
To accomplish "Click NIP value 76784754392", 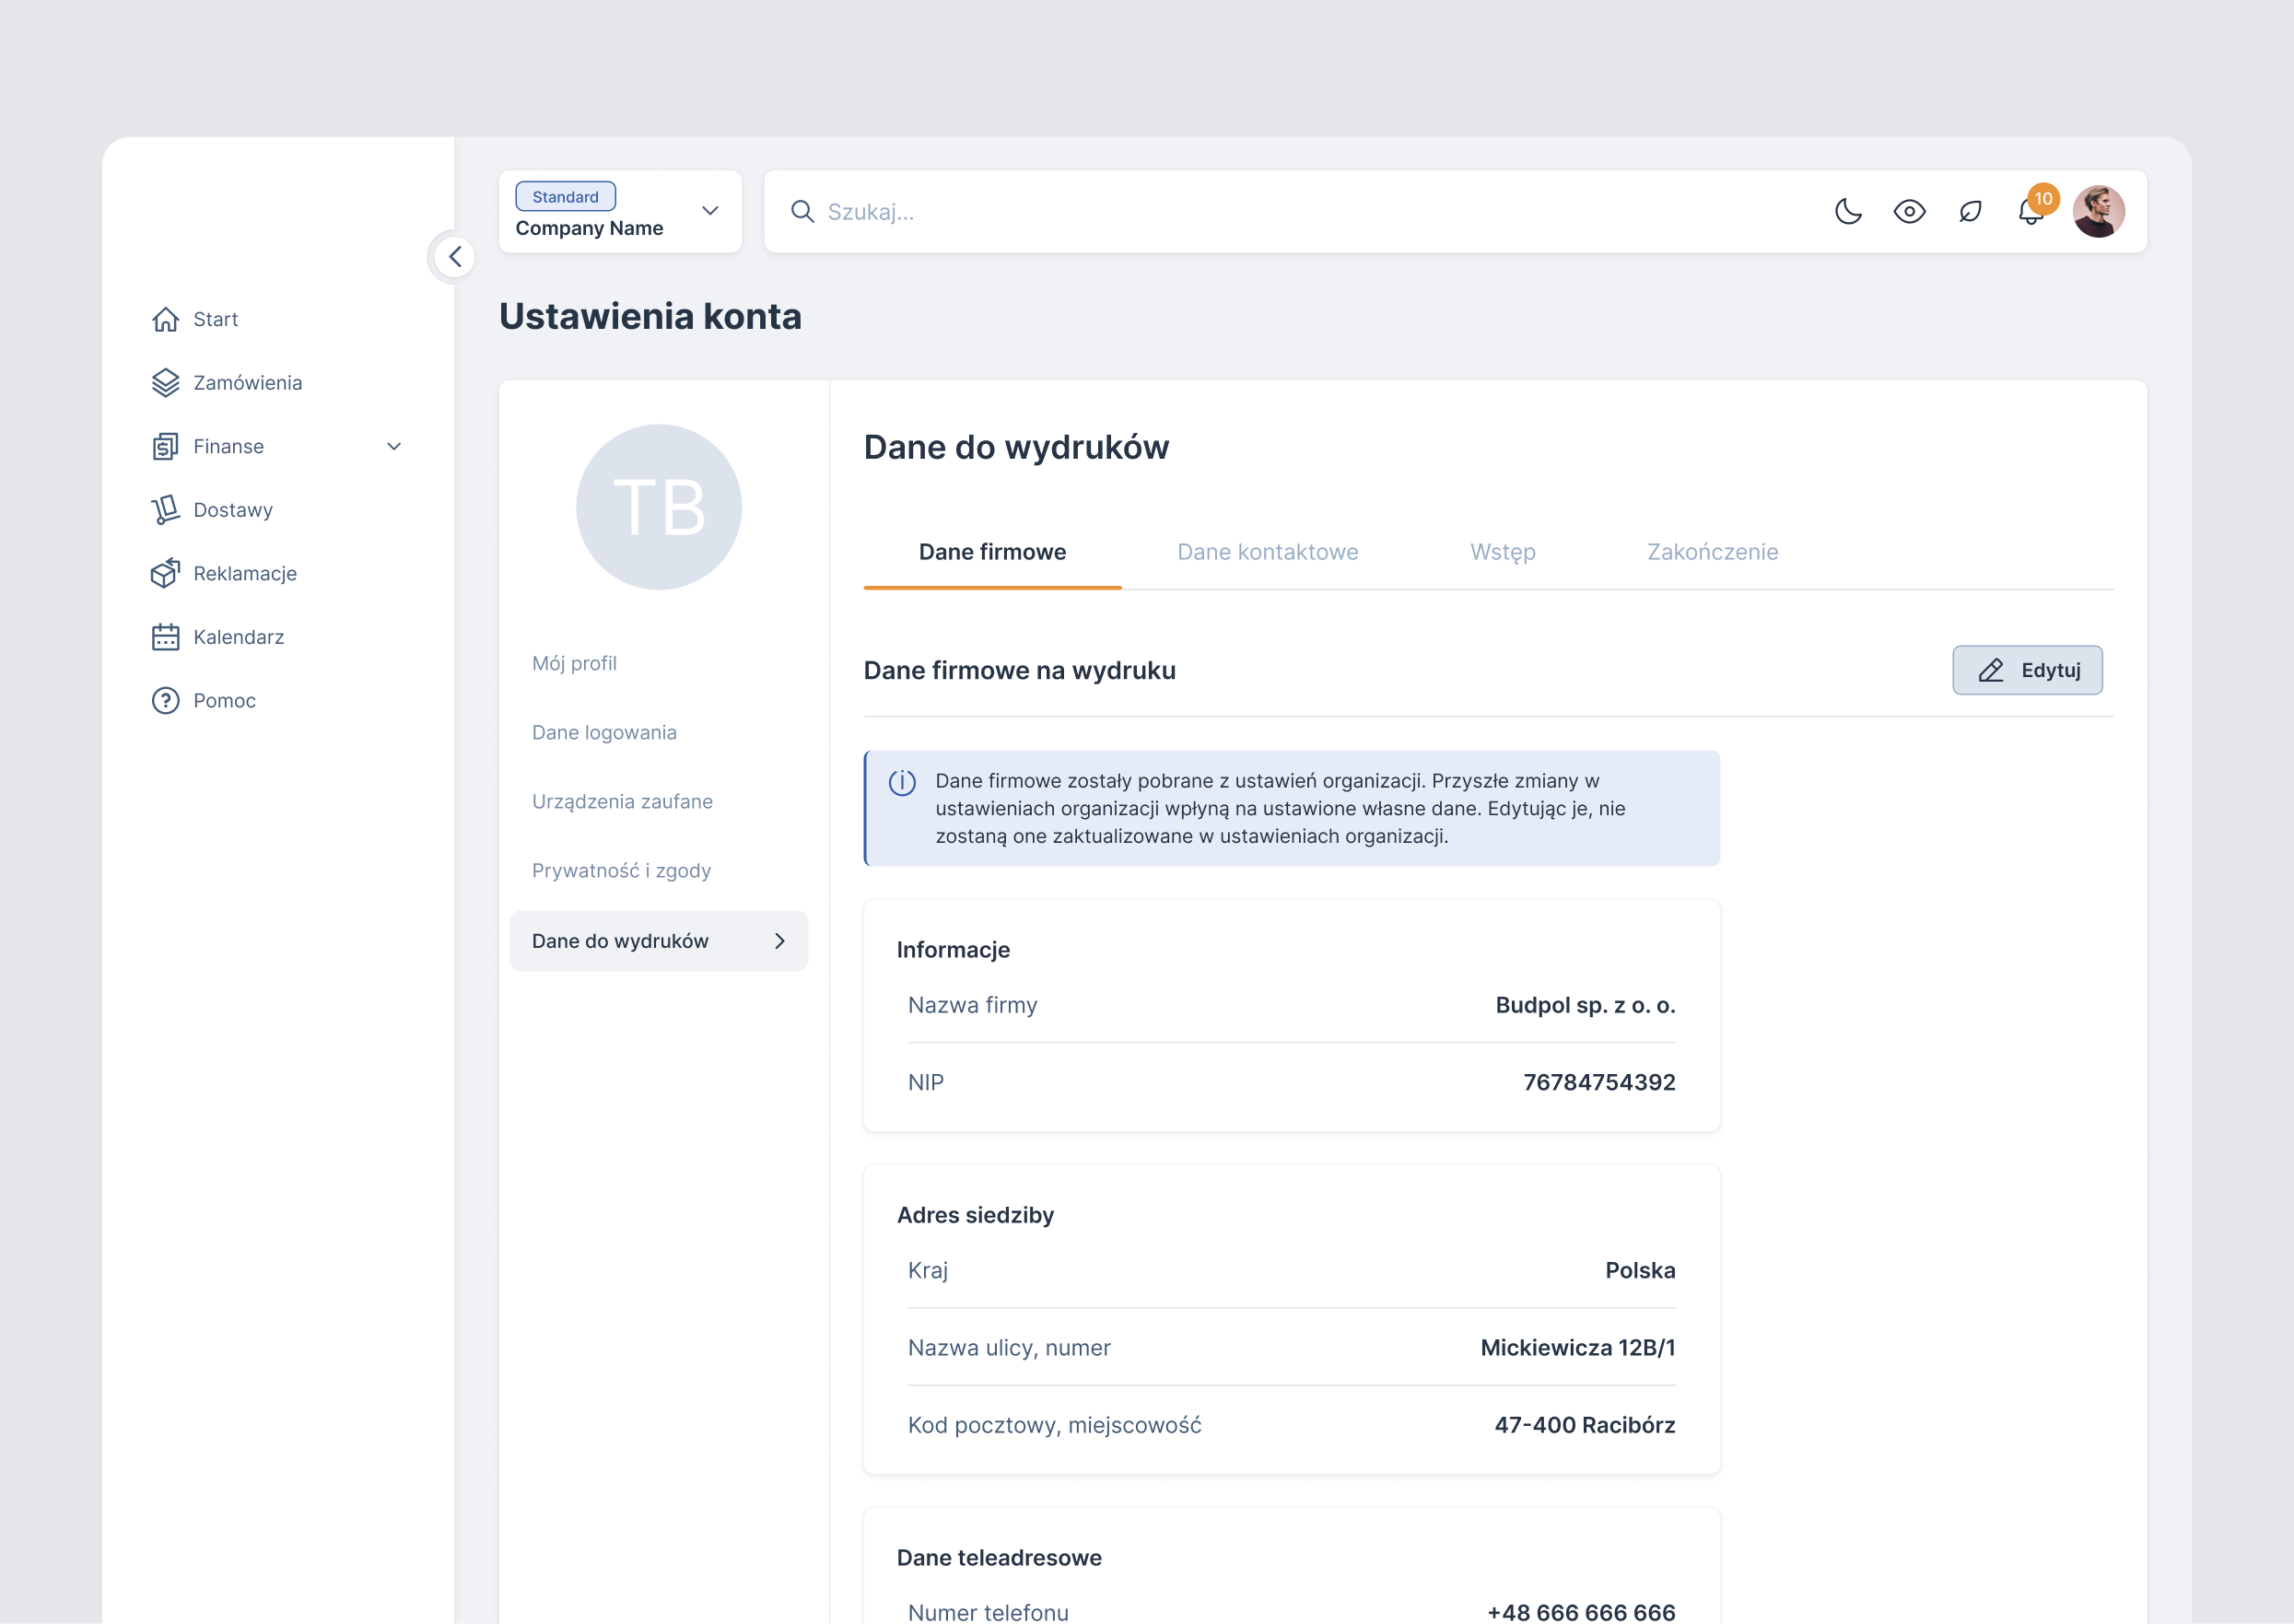I will pyautogui.click(x=1599, y=1082).
